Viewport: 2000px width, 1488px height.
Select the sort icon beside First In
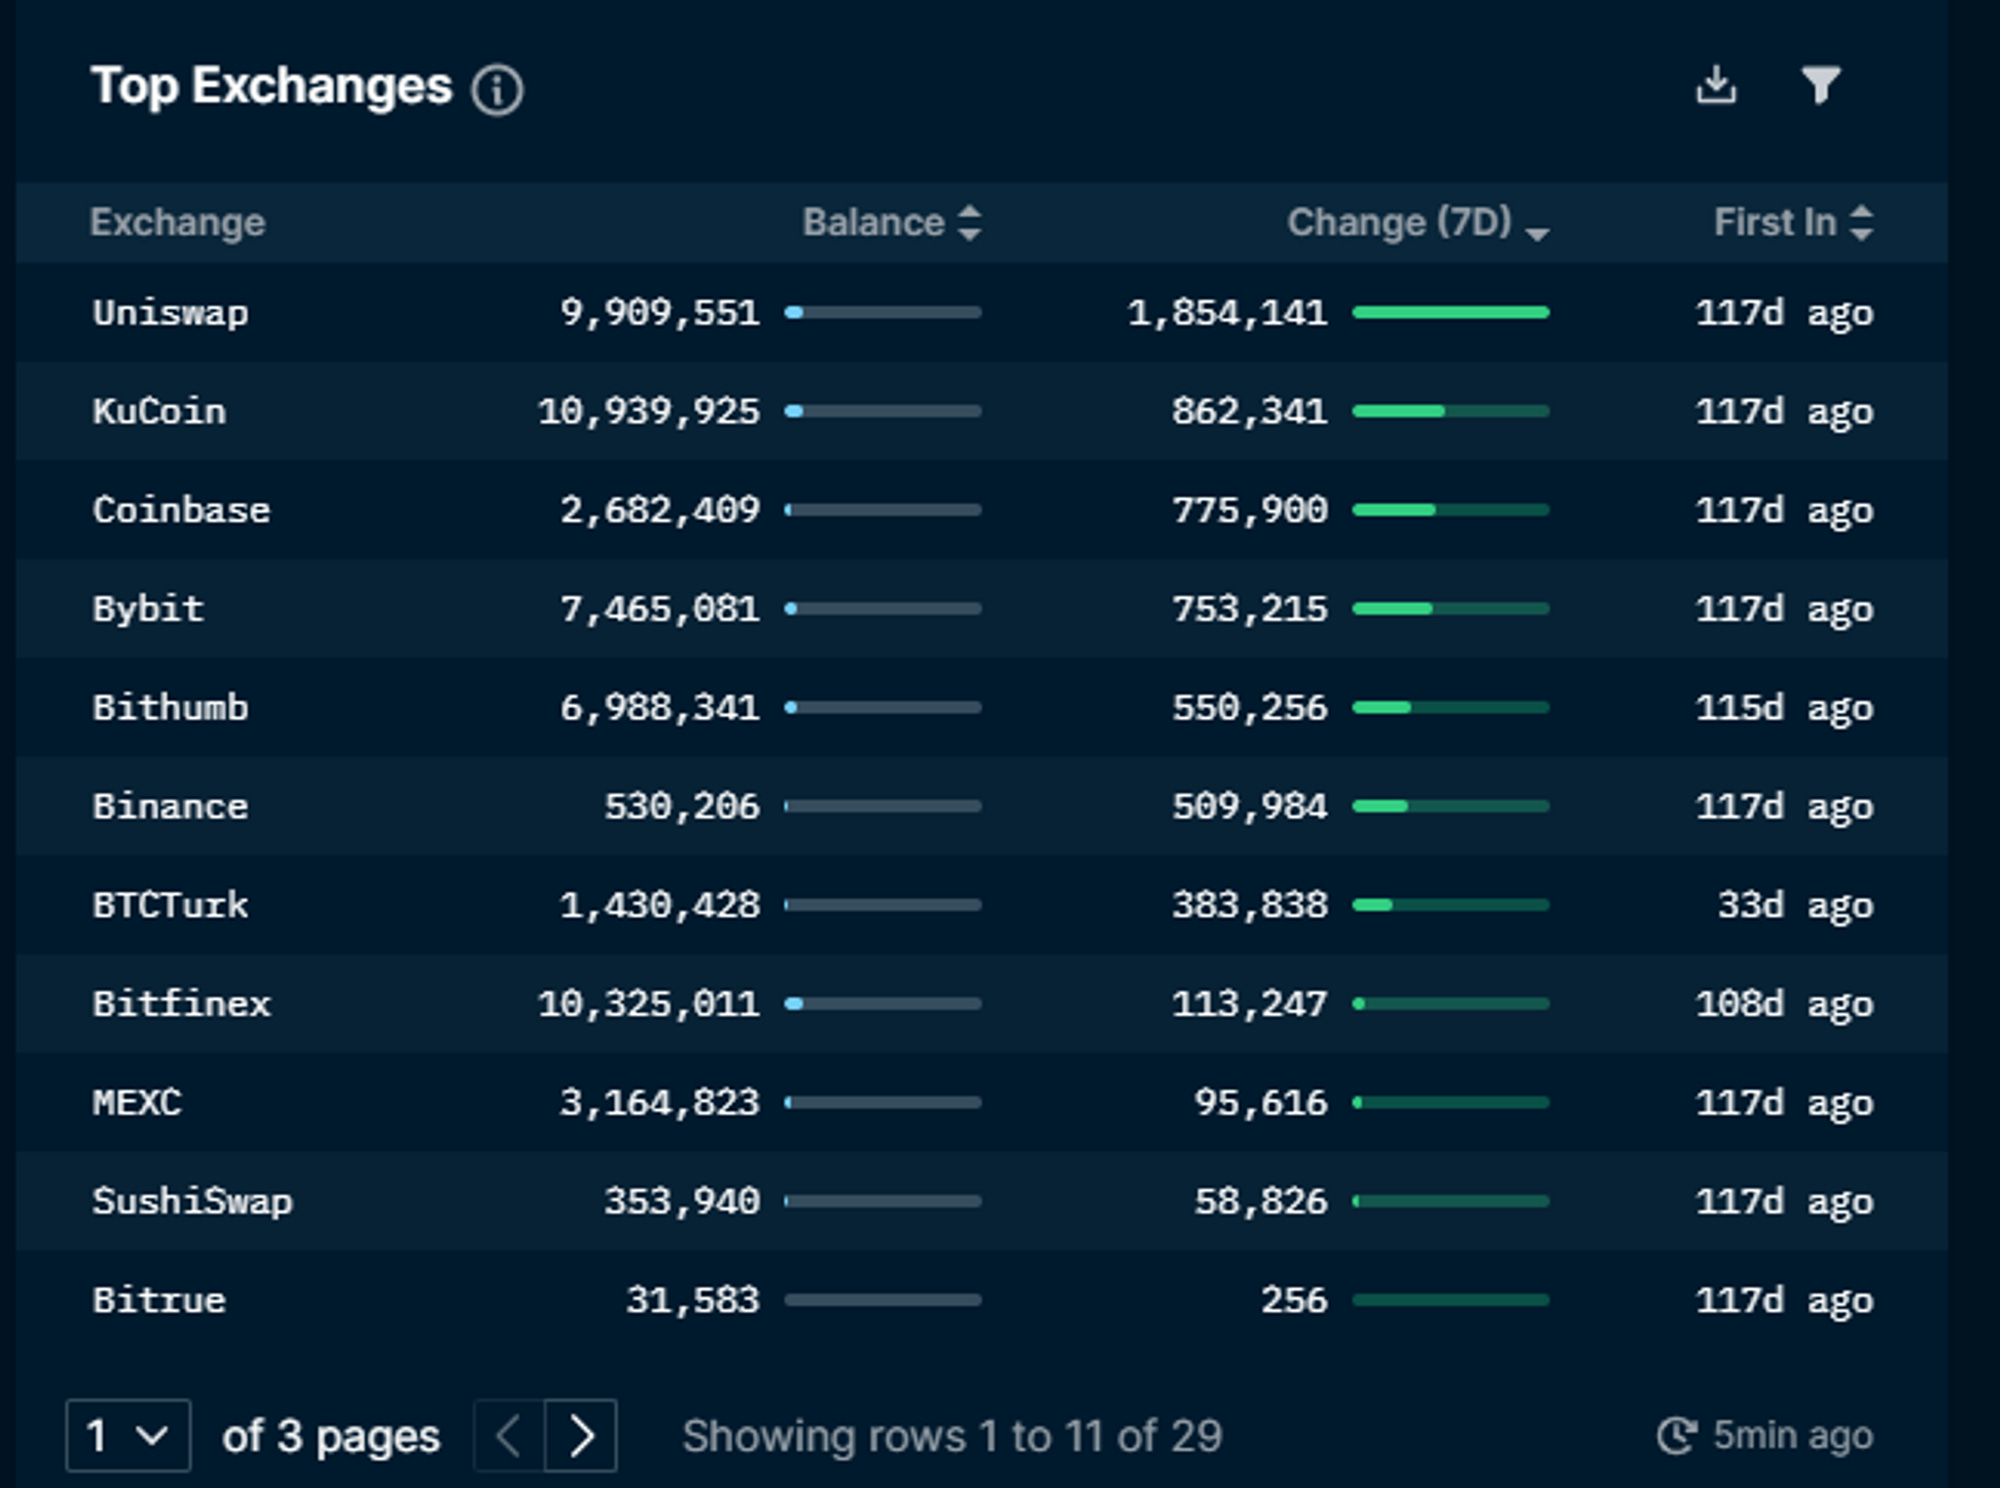pyautogui.click(x=1861, y=222)
